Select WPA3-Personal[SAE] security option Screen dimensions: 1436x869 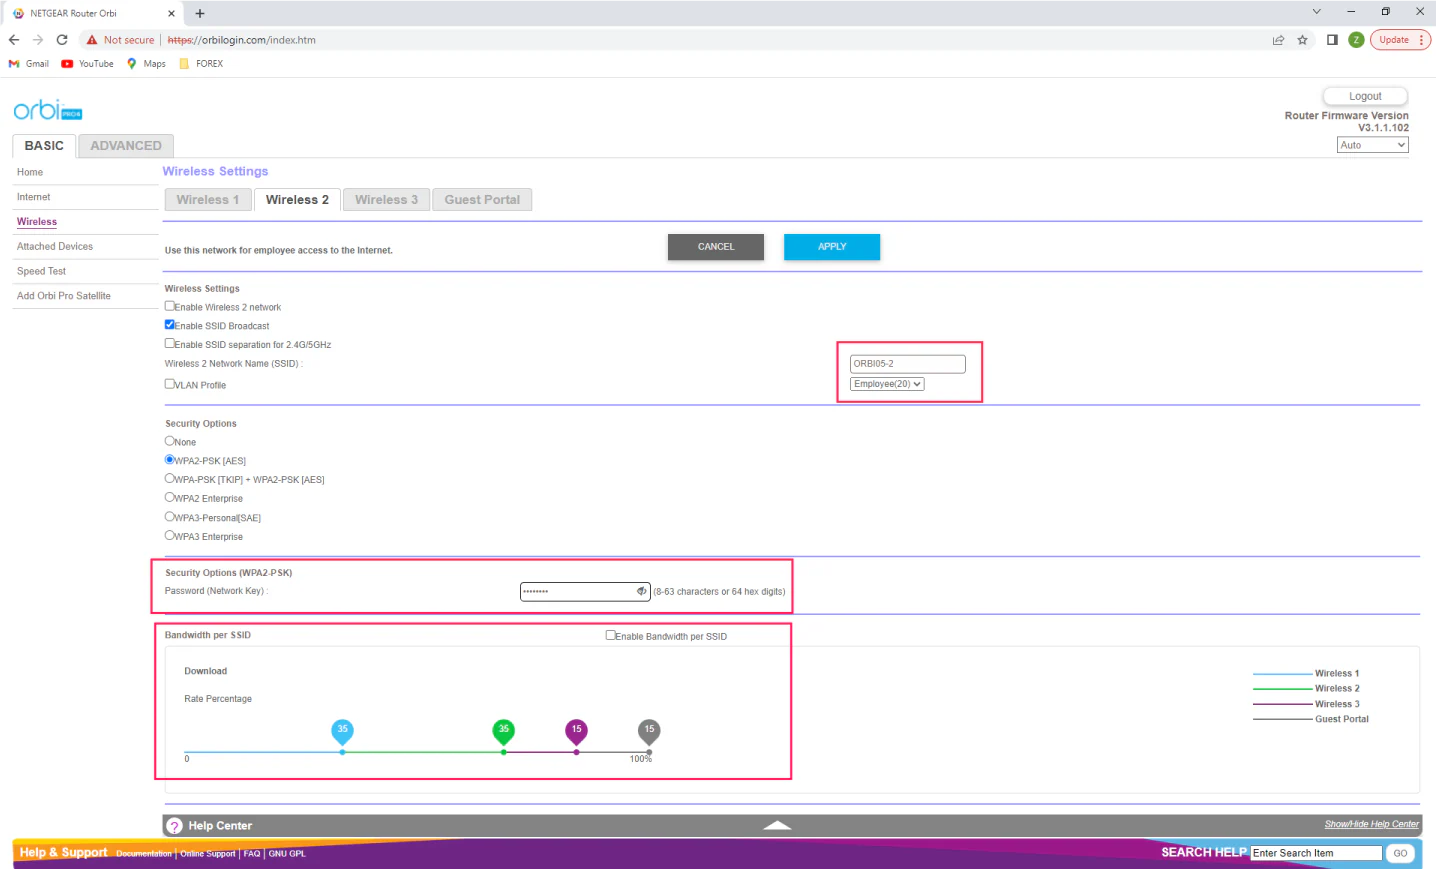(x=170, y=517)
